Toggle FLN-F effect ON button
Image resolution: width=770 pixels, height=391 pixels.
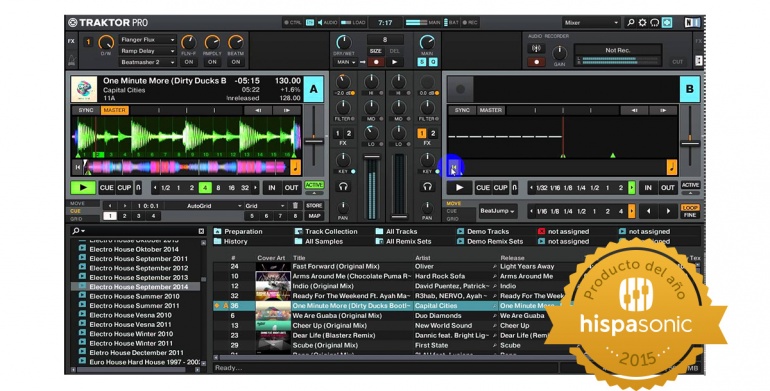[189, 62]
